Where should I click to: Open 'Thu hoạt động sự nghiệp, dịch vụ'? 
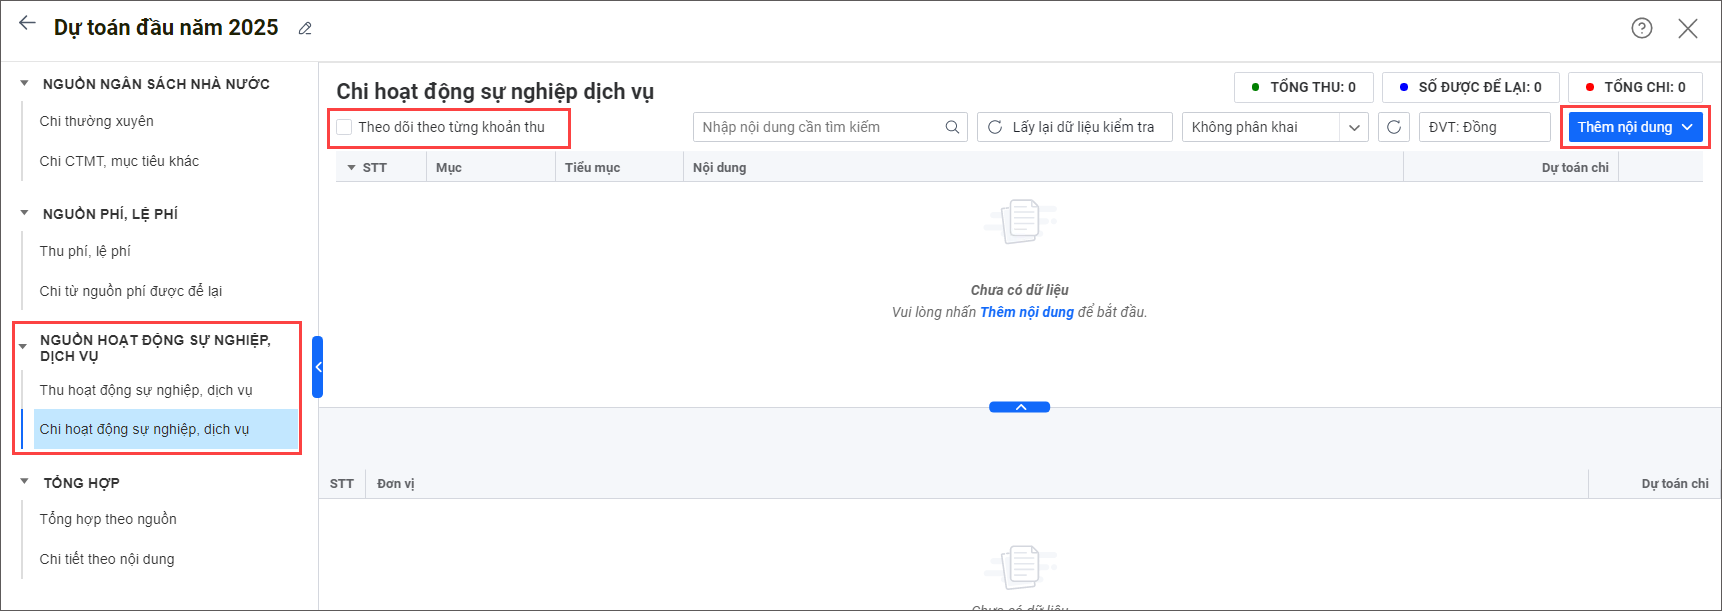click(x=146, y=390)
